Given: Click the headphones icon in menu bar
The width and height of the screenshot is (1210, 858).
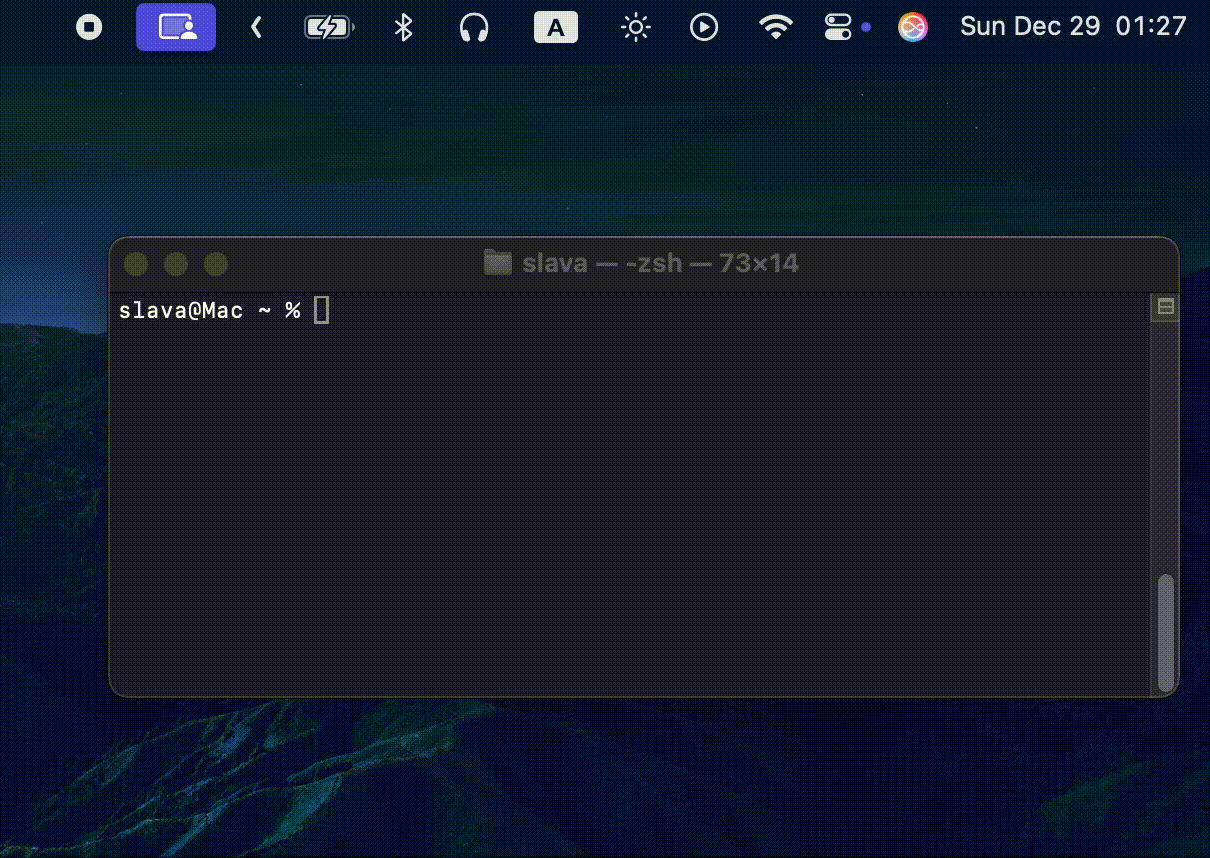Looking at the screenshot, I should (x=473, y=27).
